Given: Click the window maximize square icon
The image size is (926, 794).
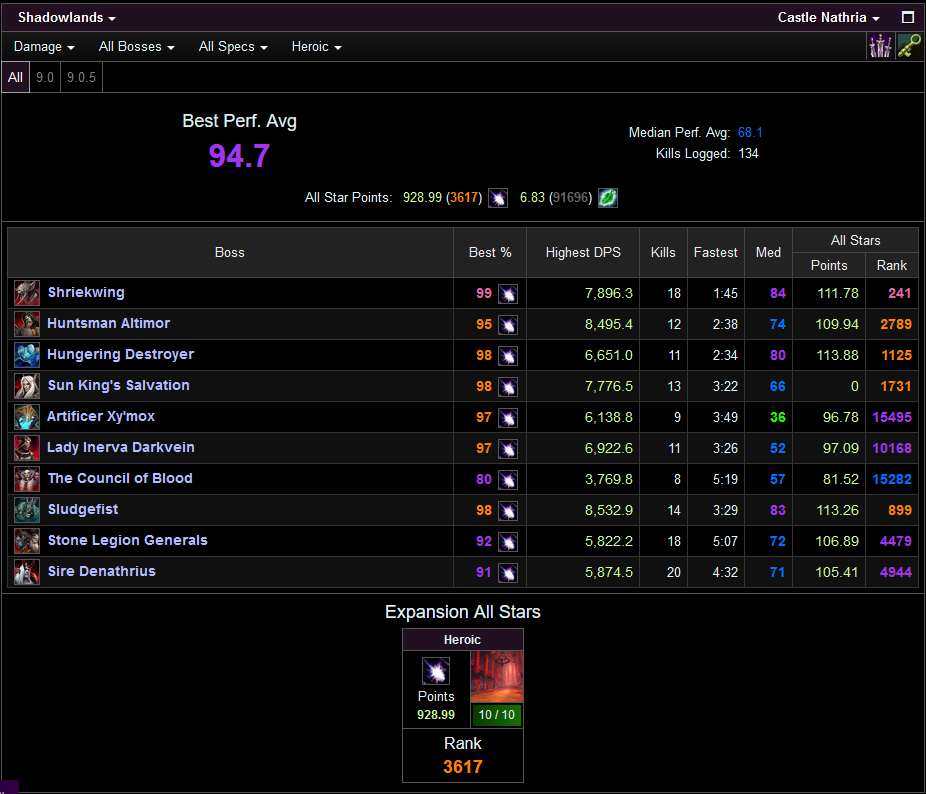Looking at the screenshot, I should click(908, 18).
